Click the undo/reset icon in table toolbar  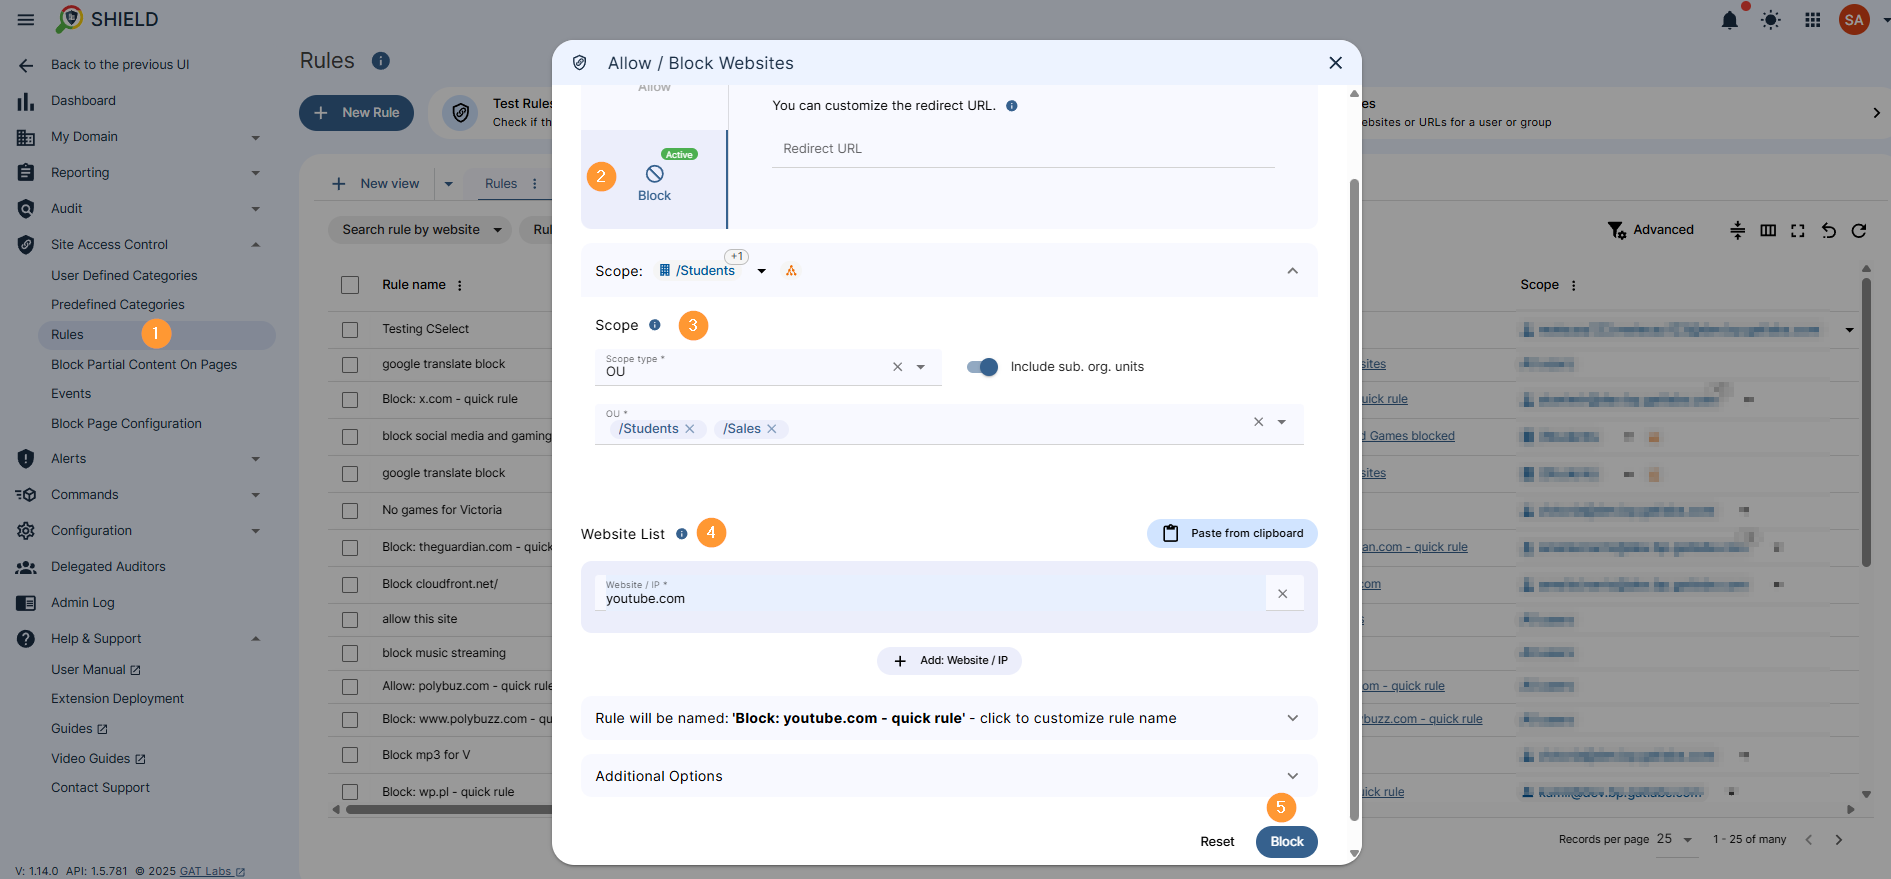click(1828, 230)
